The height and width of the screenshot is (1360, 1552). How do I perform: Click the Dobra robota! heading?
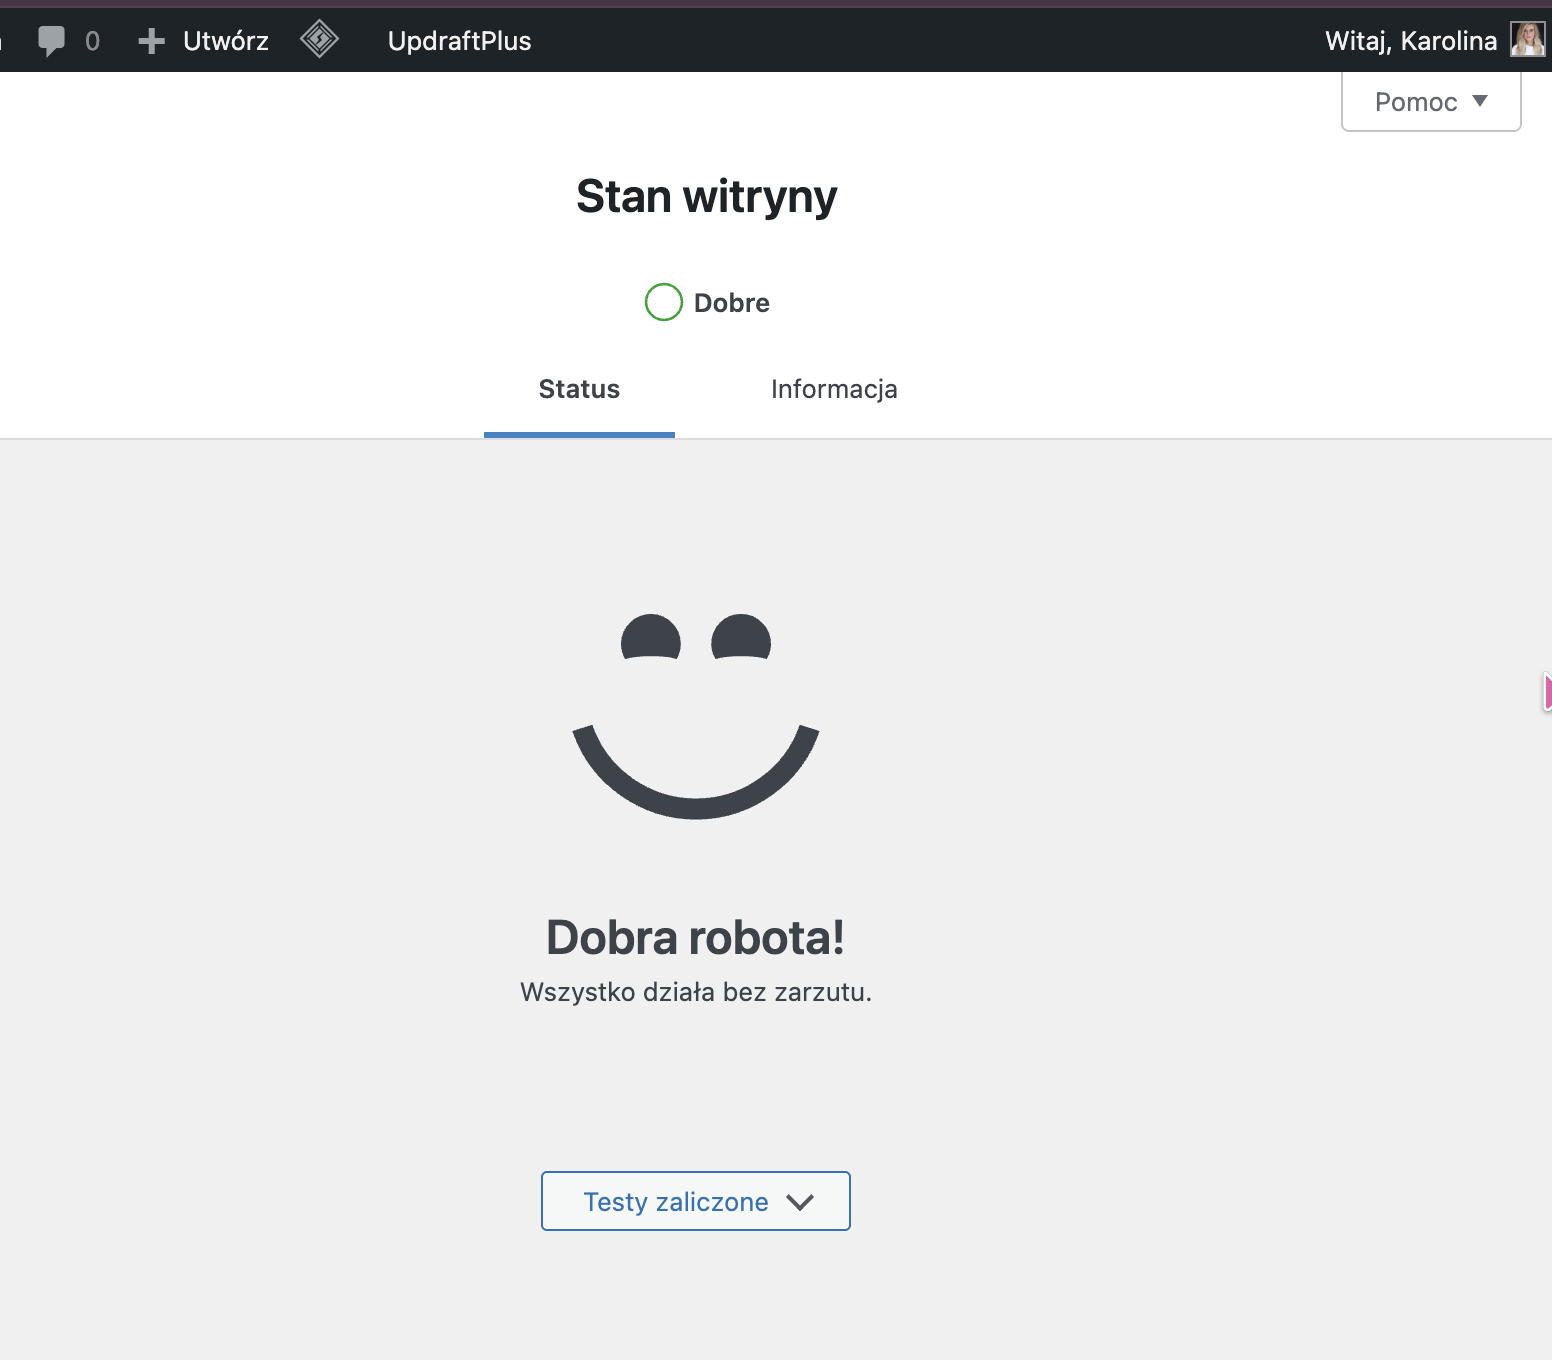[695, 938]
